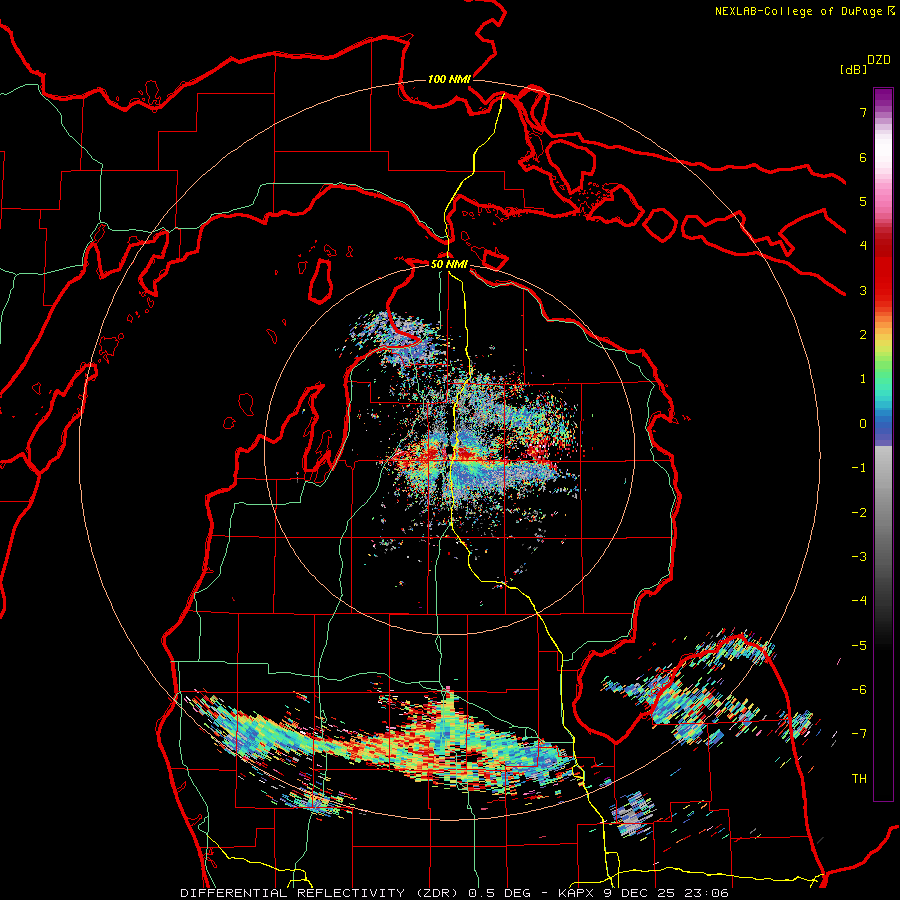Click the -6 value on color scale
The width and height of the screenshot is (900, 900).
859,690
